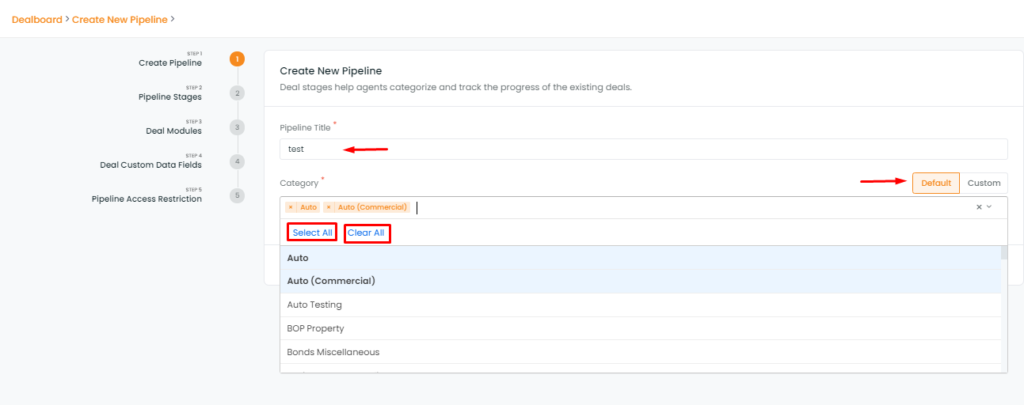Click the Pipeline Title input field
1024x405 pixels.
643,149
